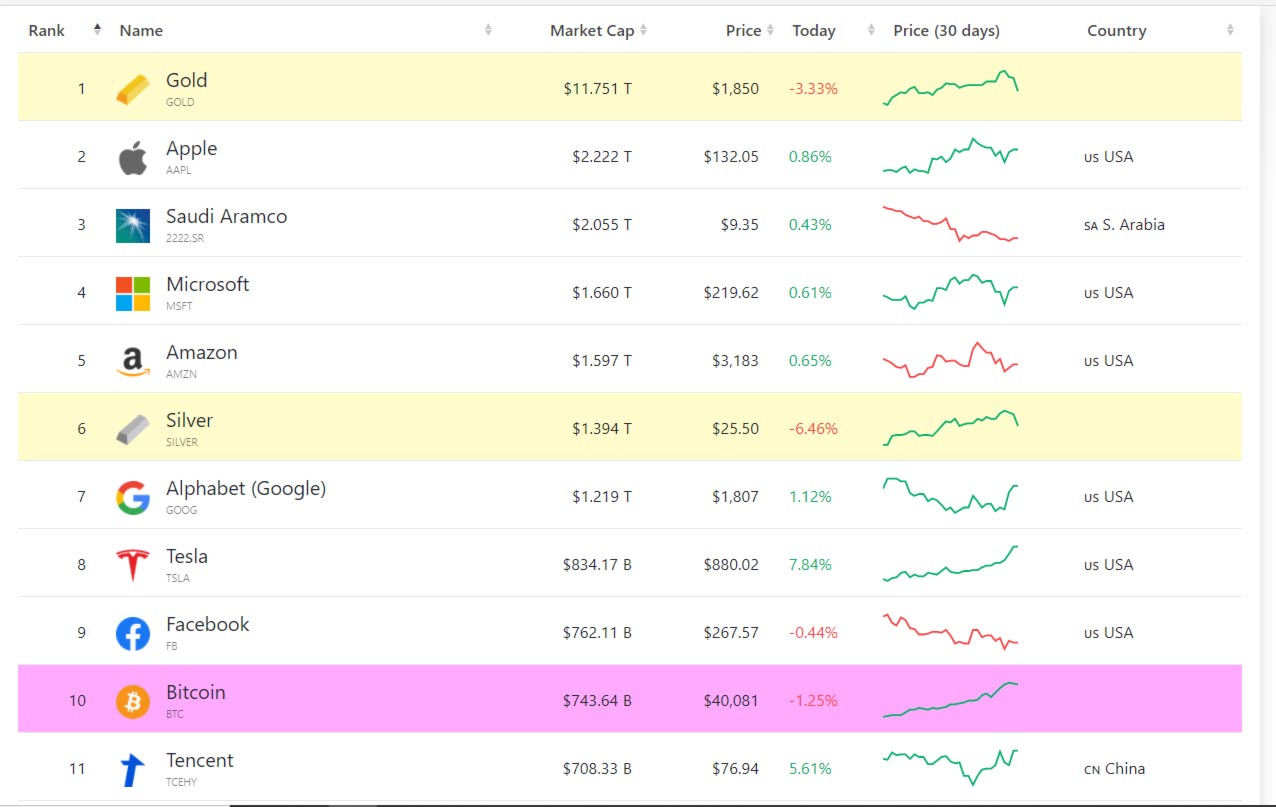1276x807 pixels.
Task: Click the Bitcoin logo icon
Action: point(133,702)
